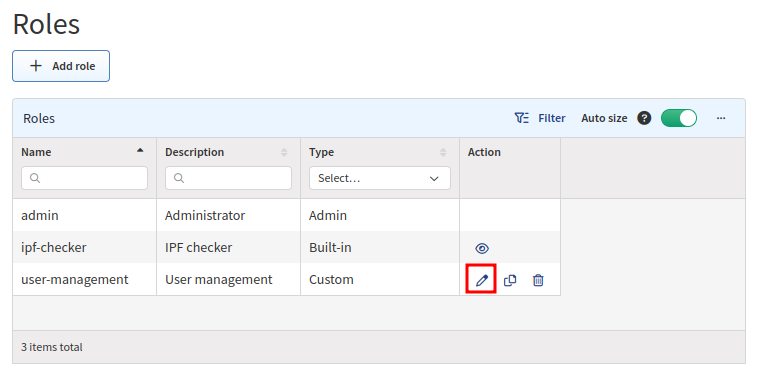Disable the Auto size toggle
The height and width of the screenshot is (373, 758).
pos(679,118)
